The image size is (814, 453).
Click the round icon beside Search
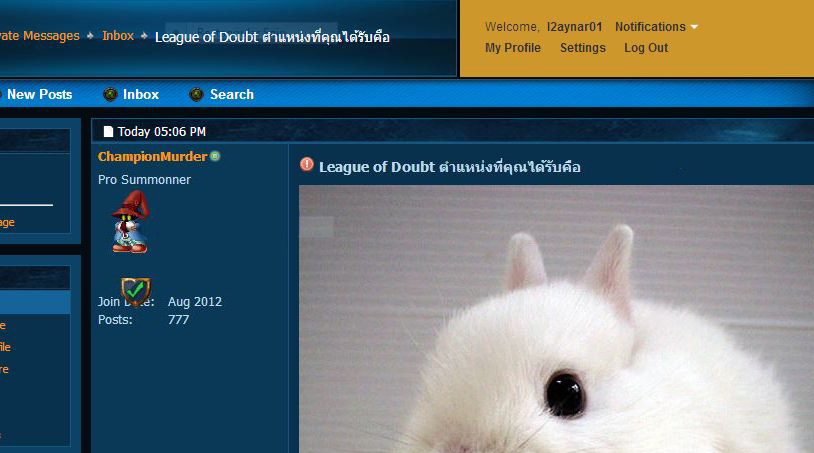pyautogui.click(x=196, y=94)
